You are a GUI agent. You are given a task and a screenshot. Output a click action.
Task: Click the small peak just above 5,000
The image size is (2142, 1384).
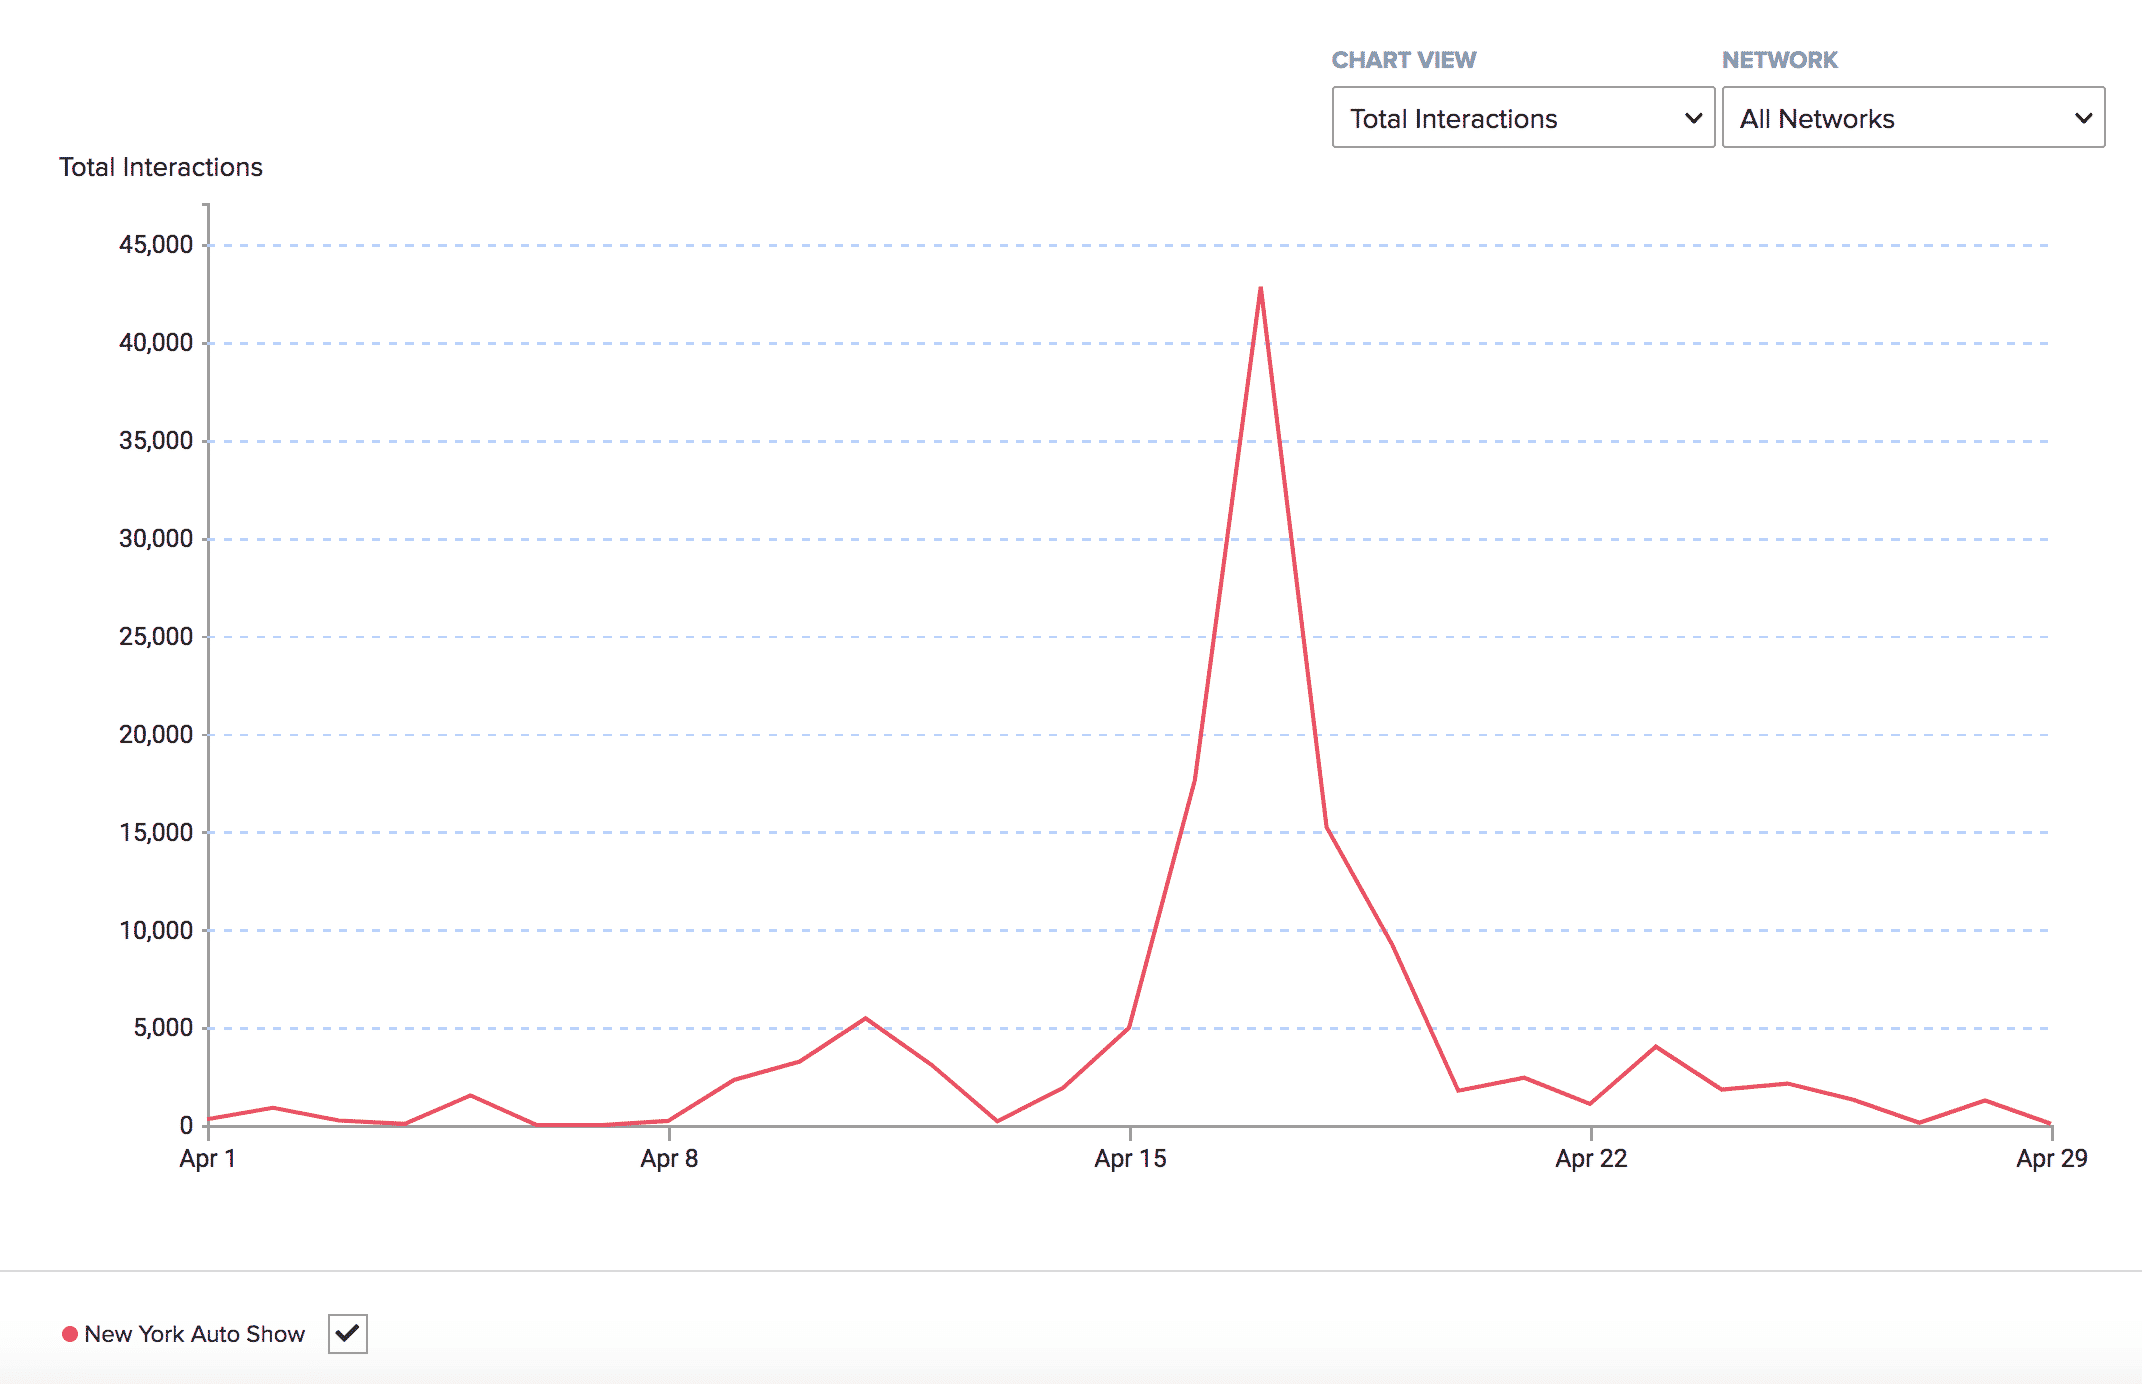pyautogui.click(x=865, y=1019)
